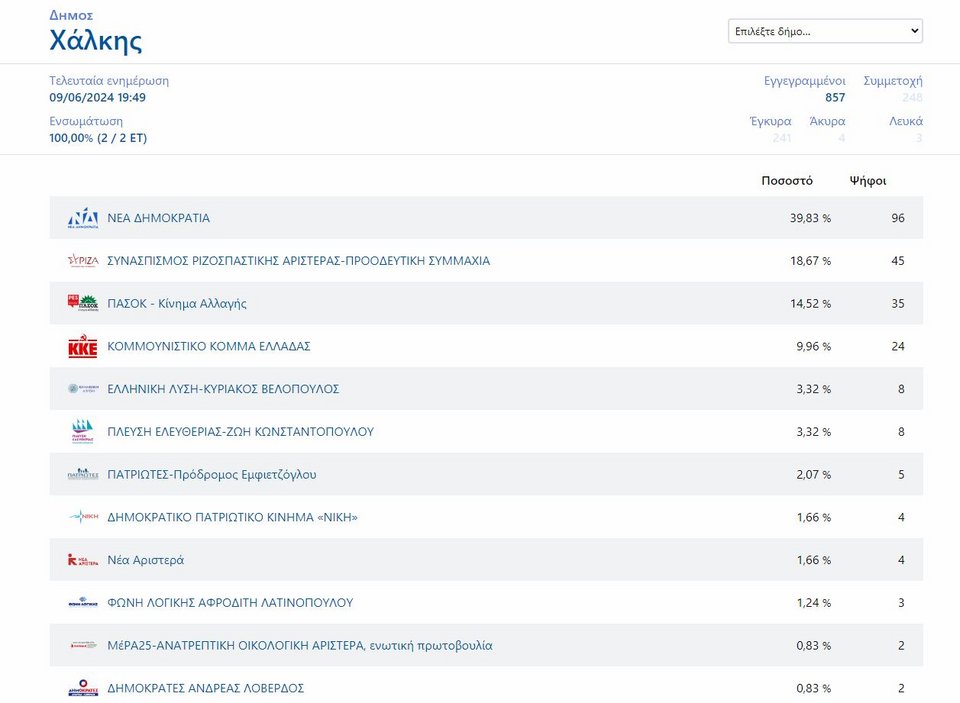The width and height of the screenshot is (960, 703).
Task: Click the '0,83 %' value in ΔΗΜΟΚΡΑΤΕΣ row
Action: click(814, 688)
